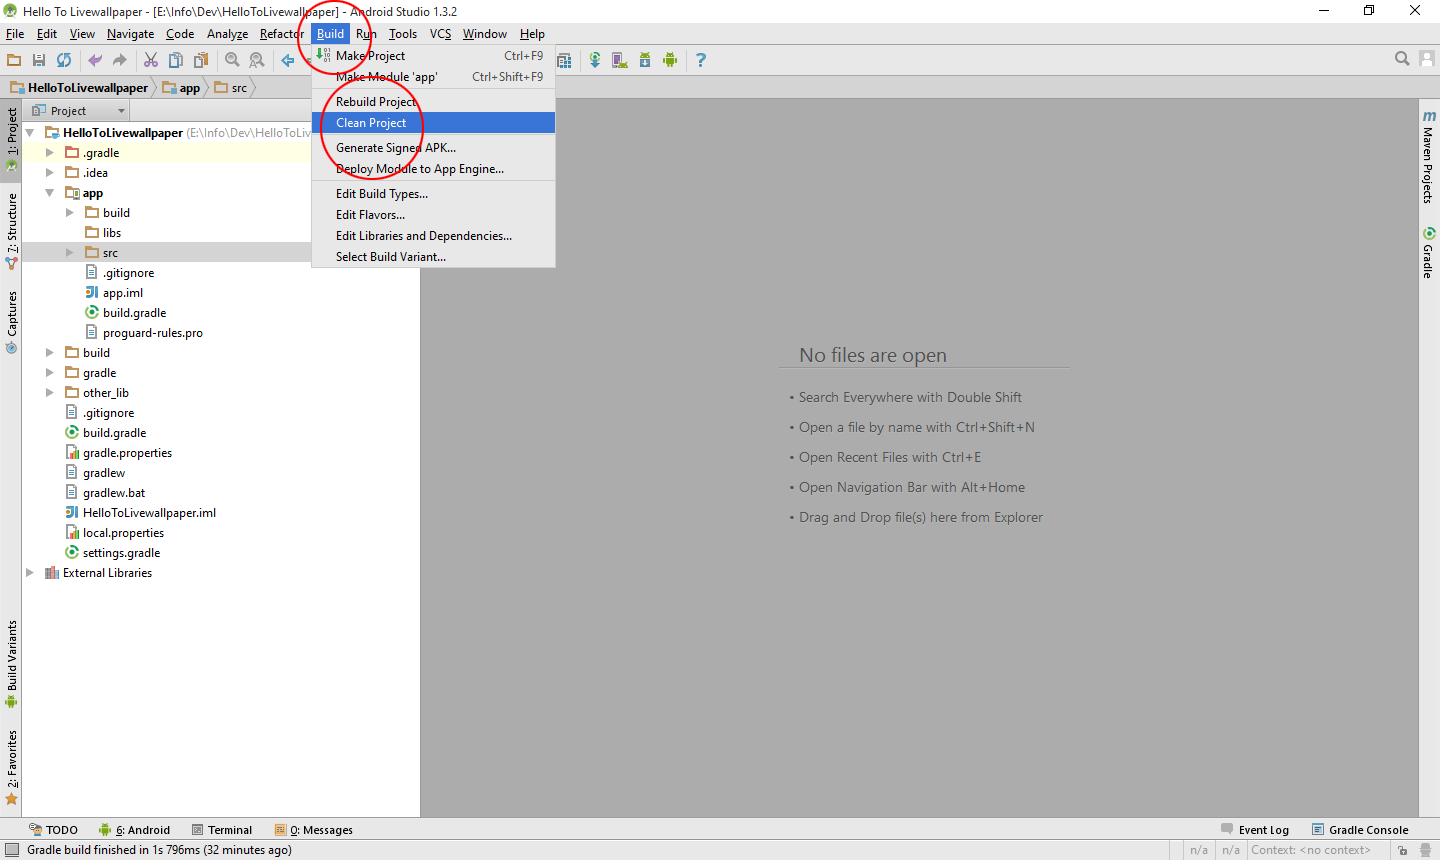
Task: Click the tool windows toggle icon in status bar
Action: click(12, 850)
